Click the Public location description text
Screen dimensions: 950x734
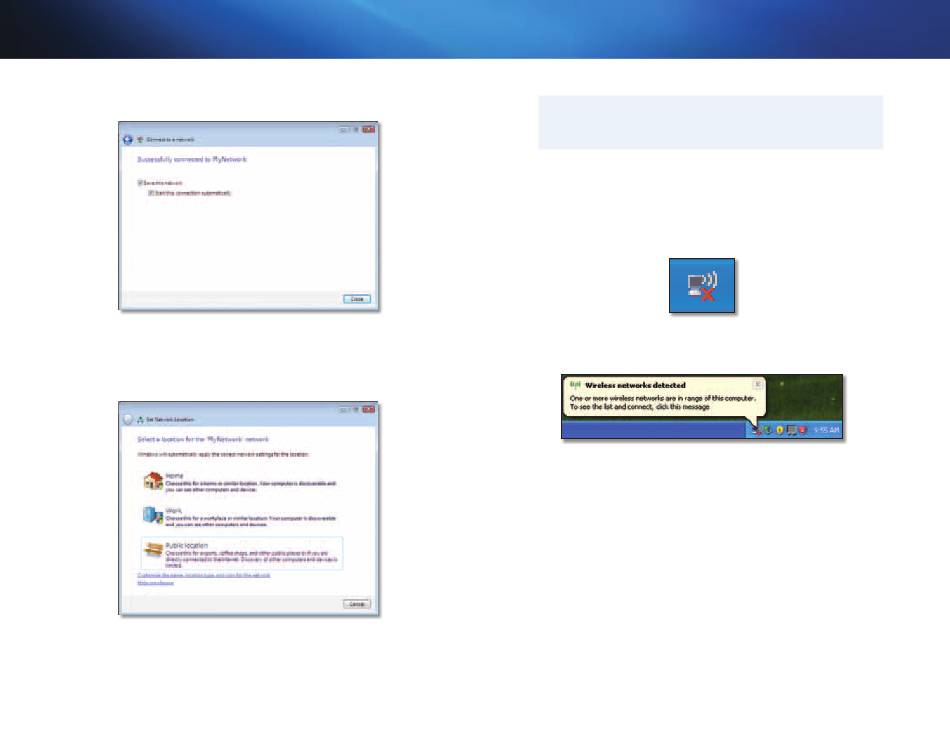(250, 559)
